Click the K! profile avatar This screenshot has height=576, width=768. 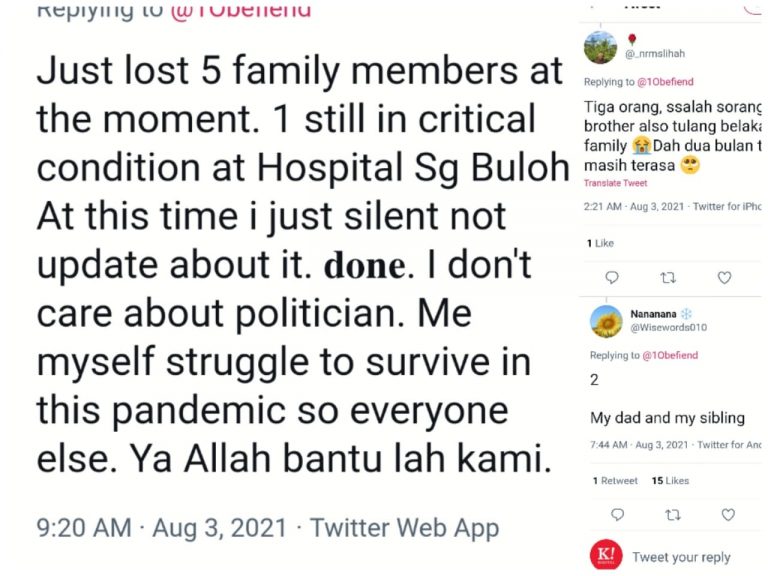coord(607,555)
